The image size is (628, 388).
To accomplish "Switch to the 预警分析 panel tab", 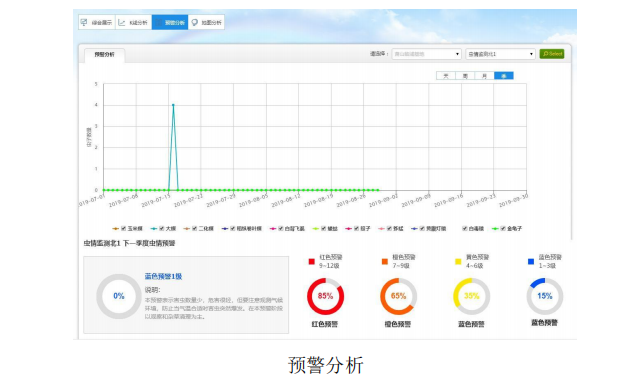I will [105, 55].
